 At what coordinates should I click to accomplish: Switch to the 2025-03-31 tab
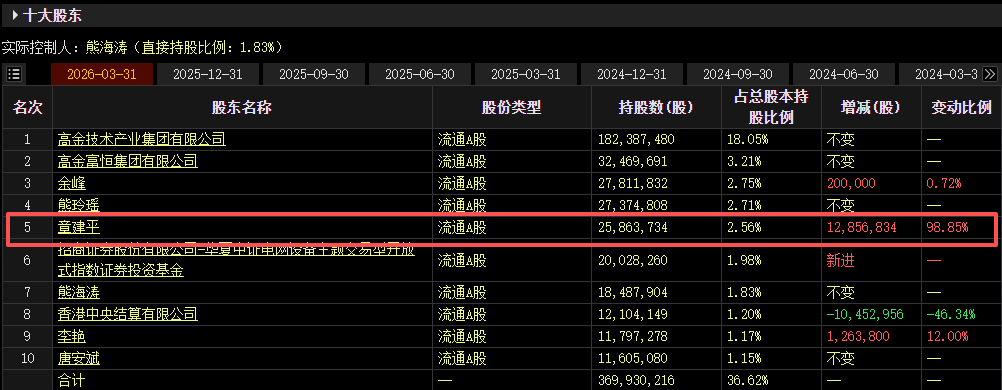[x=526, y=74]
